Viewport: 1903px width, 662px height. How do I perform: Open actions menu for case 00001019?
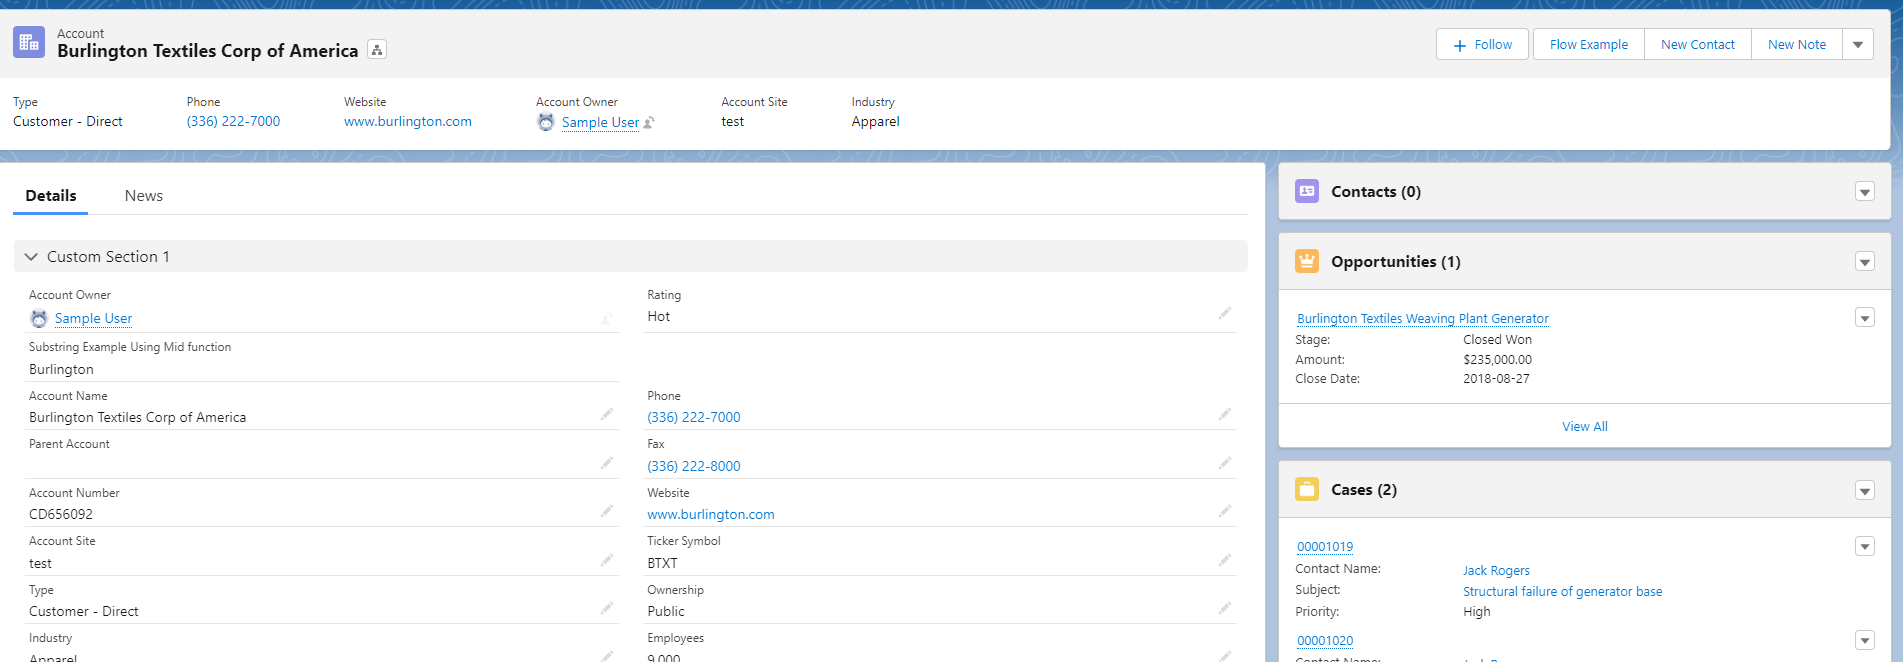tap(1865, 546)
